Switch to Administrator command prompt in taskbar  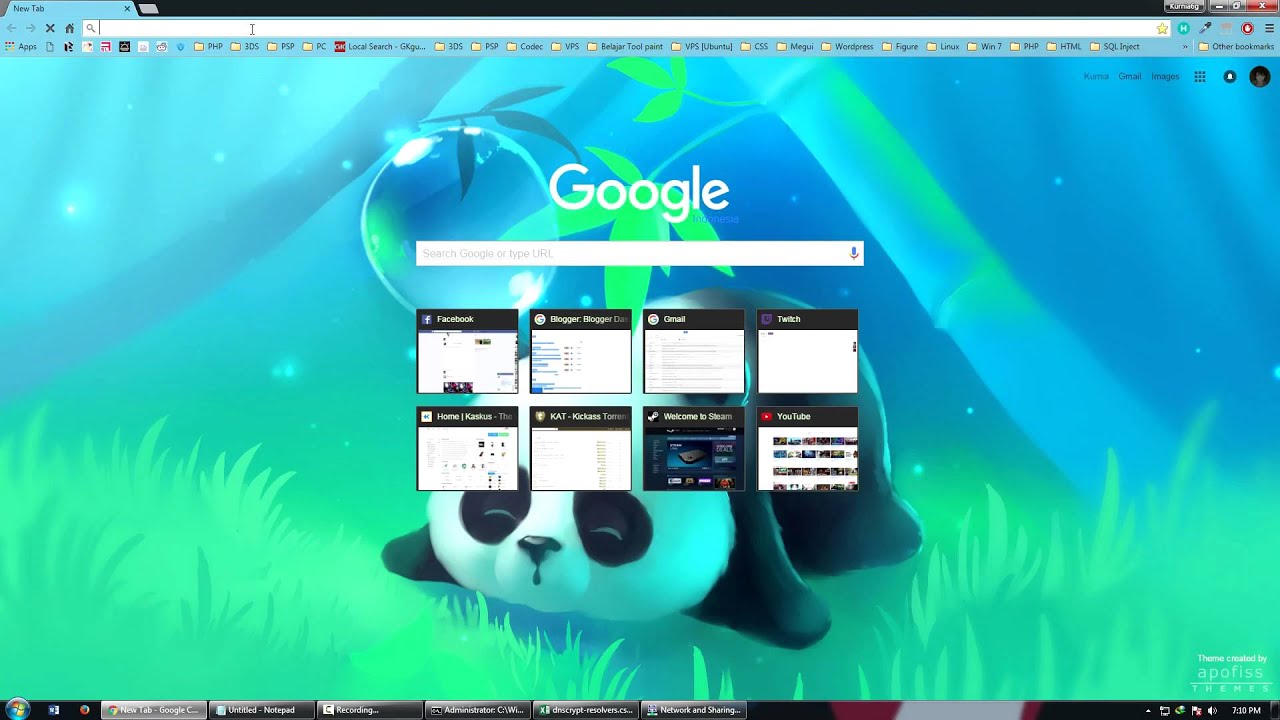coord(477,710)
